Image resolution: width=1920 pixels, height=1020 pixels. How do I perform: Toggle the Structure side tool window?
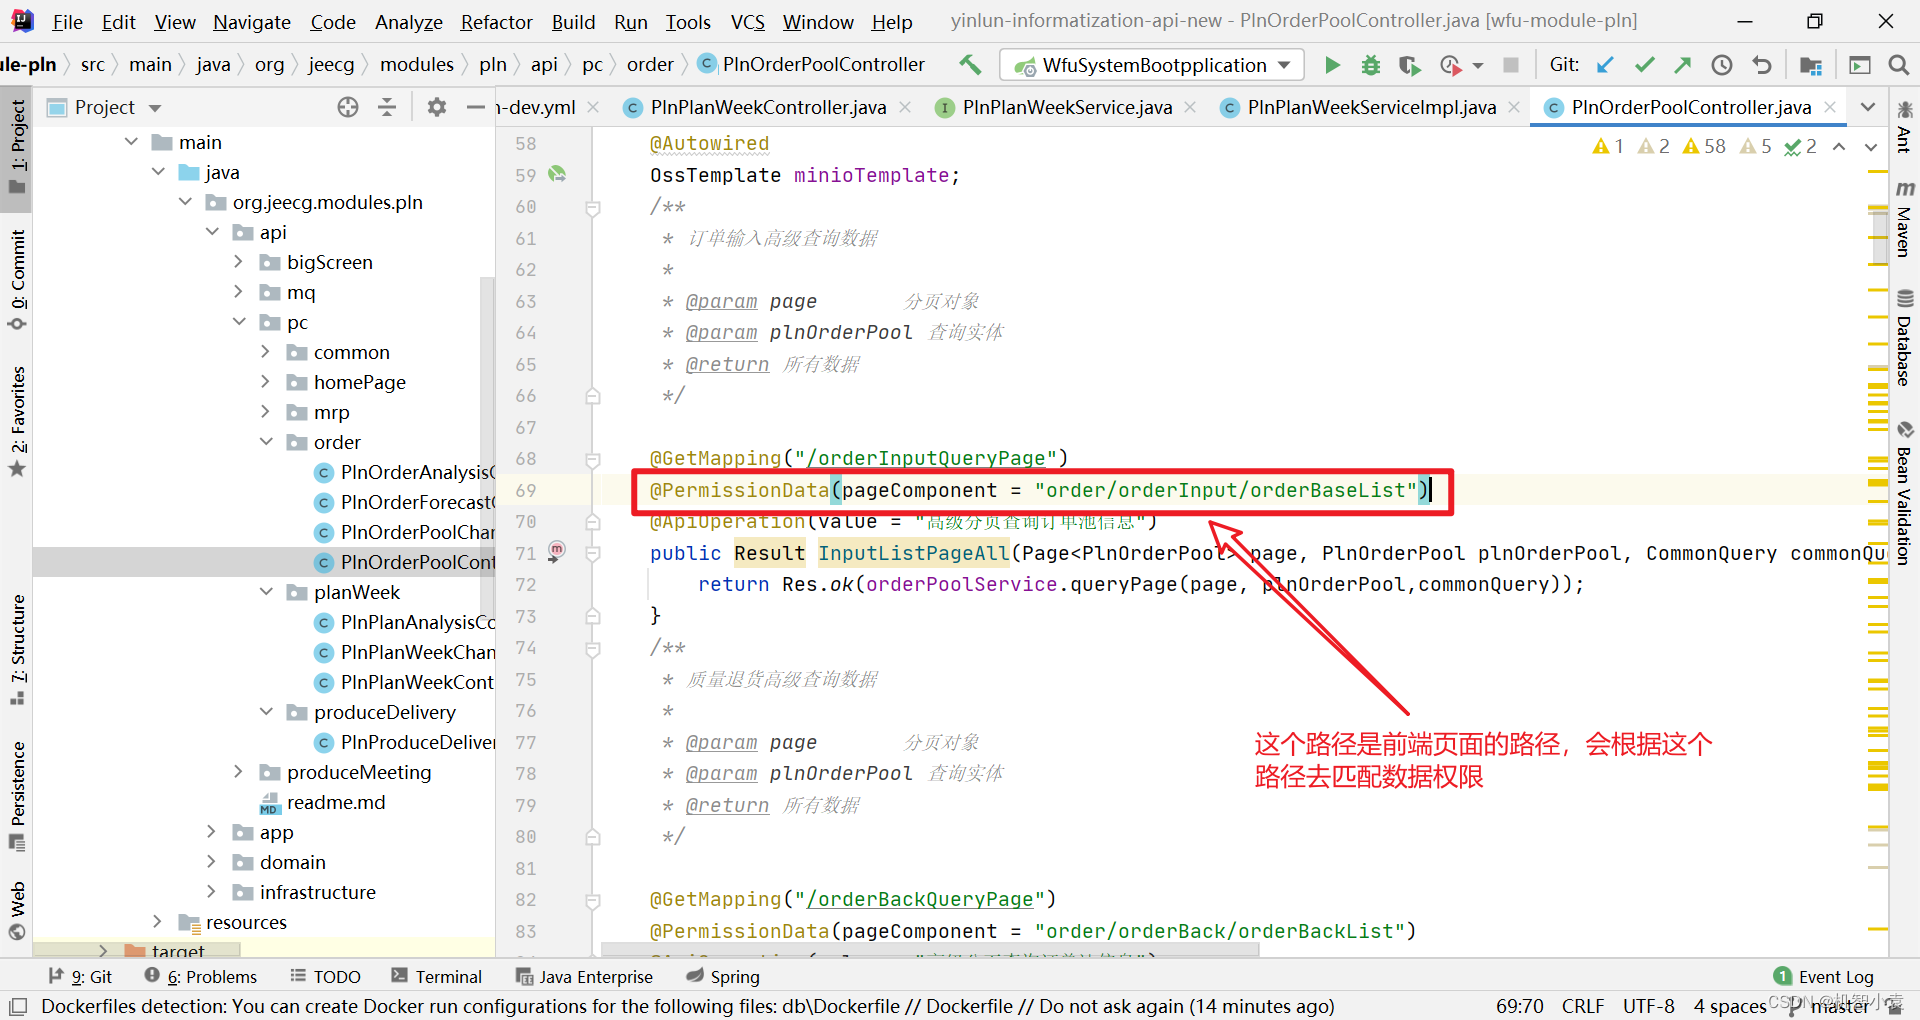[18, 650]
